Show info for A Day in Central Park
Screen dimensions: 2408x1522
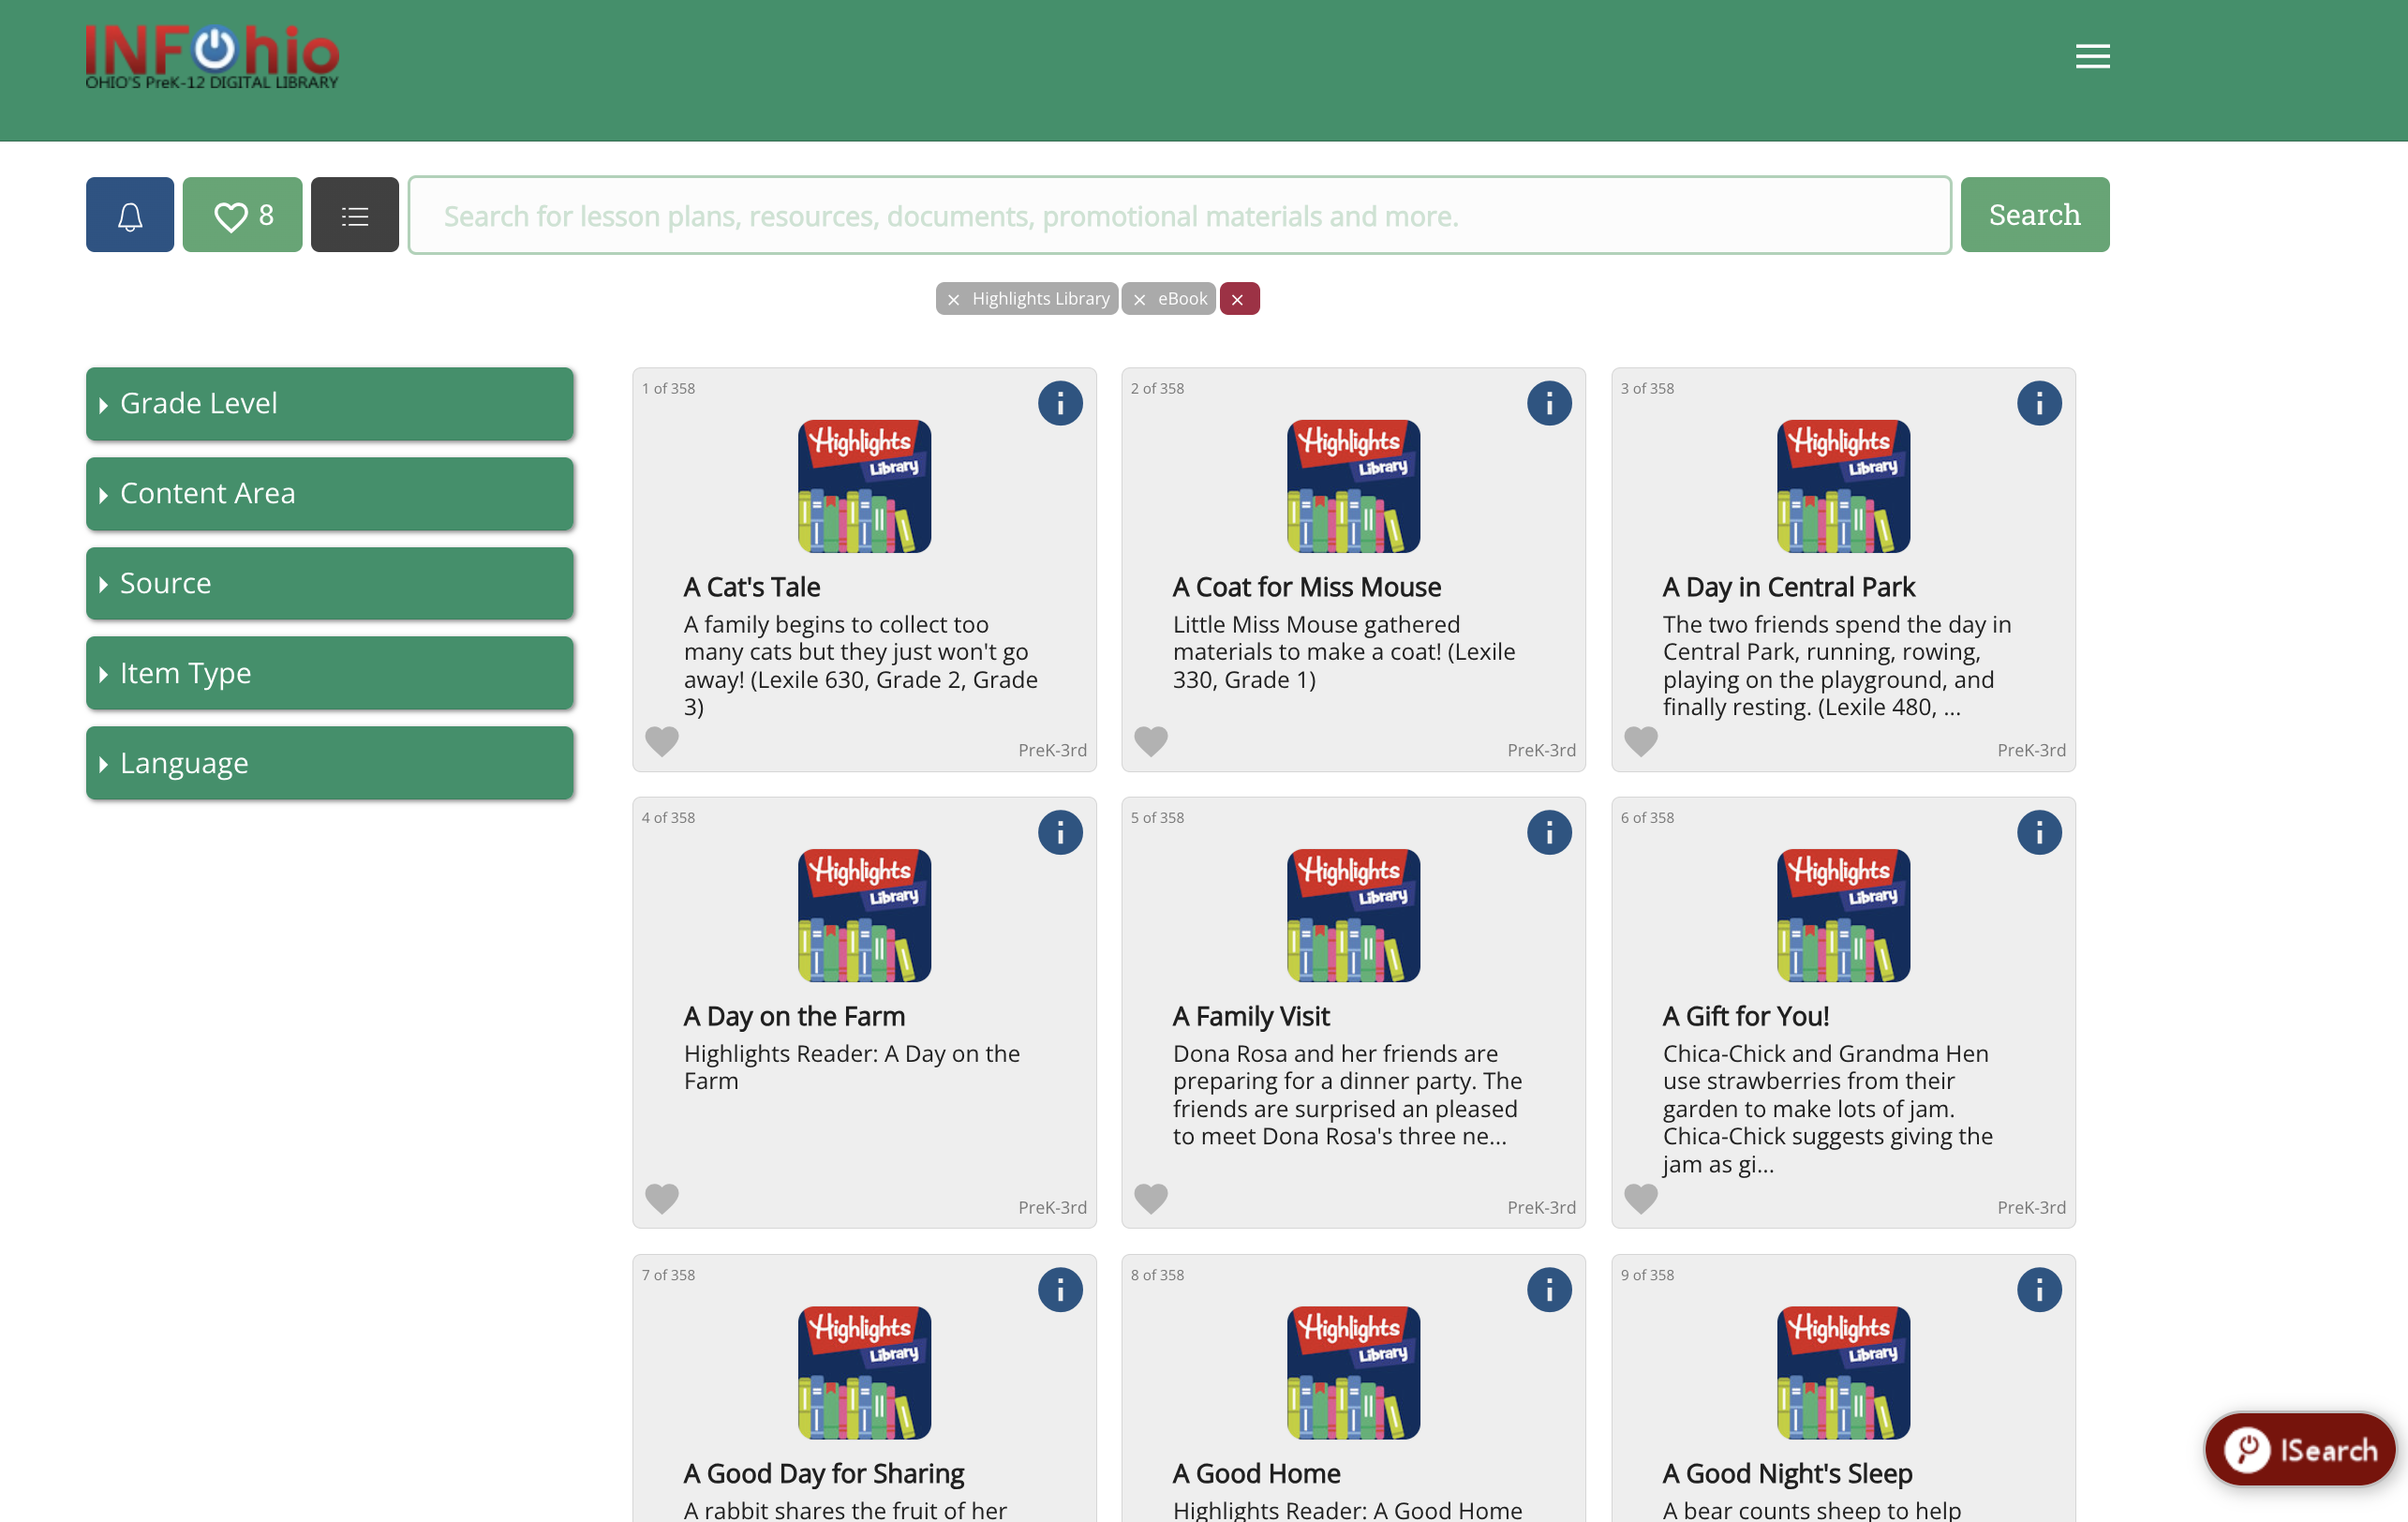2039,404
